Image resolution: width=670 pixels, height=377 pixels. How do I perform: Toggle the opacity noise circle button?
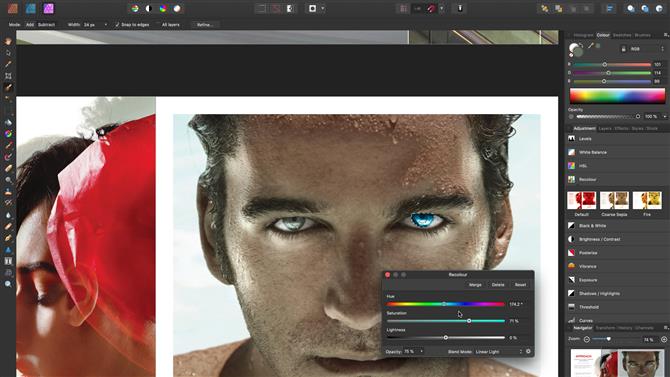(571, 116)
